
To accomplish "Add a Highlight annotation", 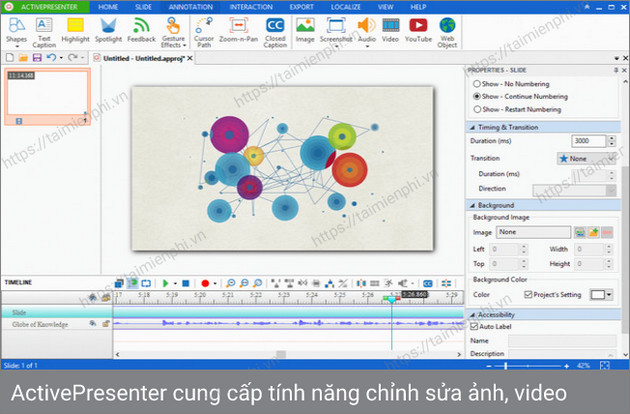I will click(75, 31).
